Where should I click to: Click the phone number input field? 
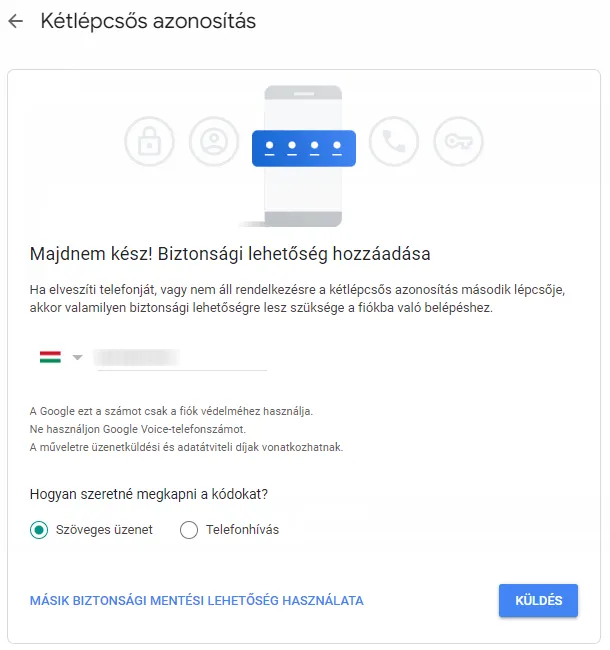pos(180,357)
